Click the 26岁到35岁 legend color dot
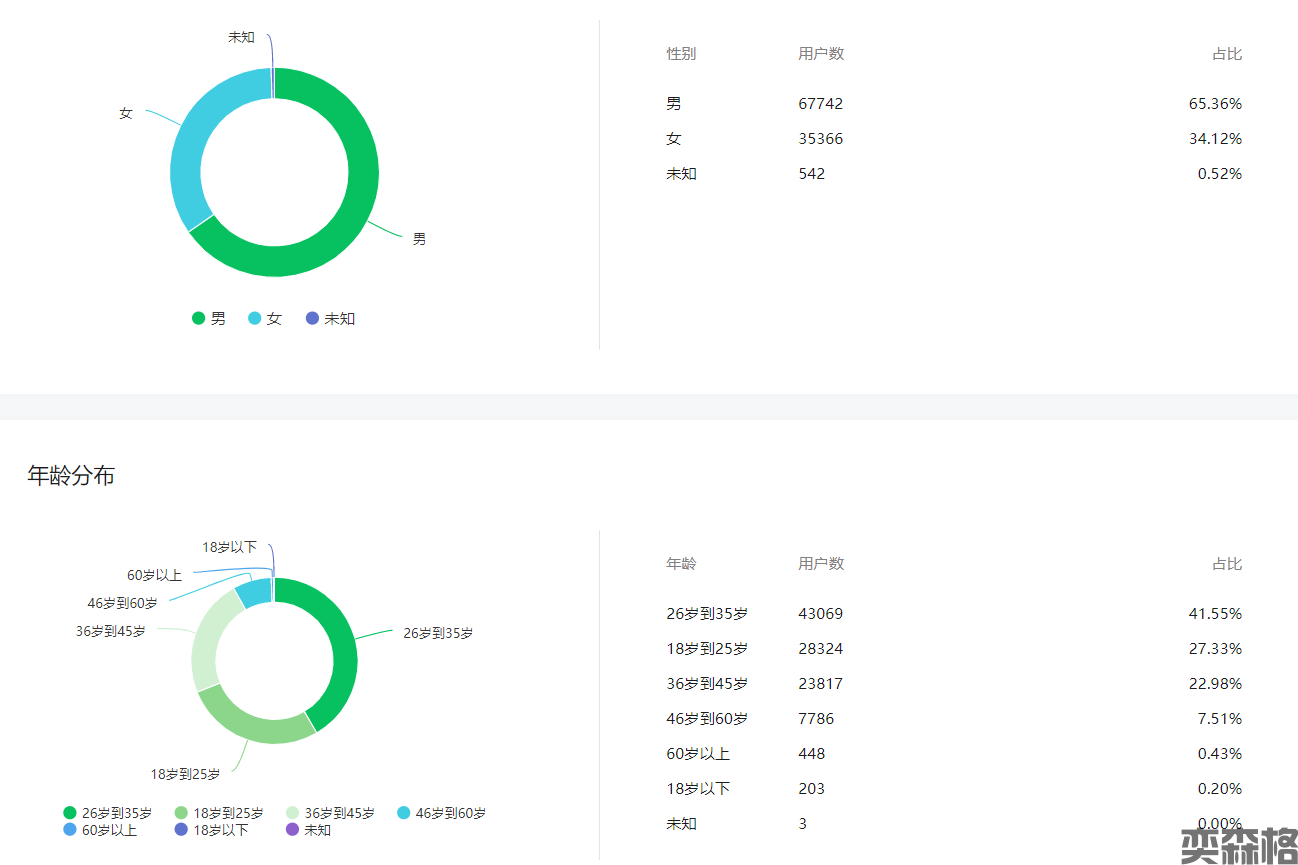 tap(70, 813)
